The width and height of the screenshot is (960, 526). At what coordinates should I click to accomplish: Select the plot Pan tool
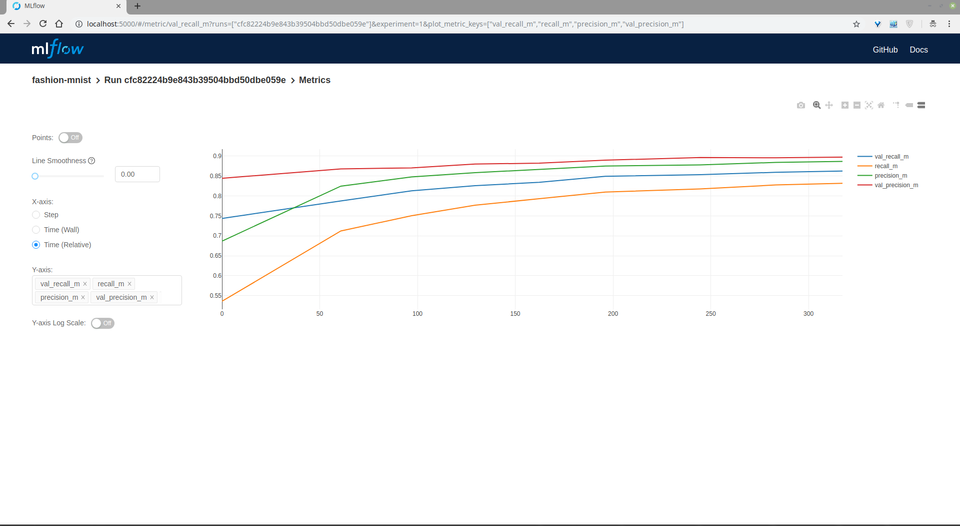point(829,105)
